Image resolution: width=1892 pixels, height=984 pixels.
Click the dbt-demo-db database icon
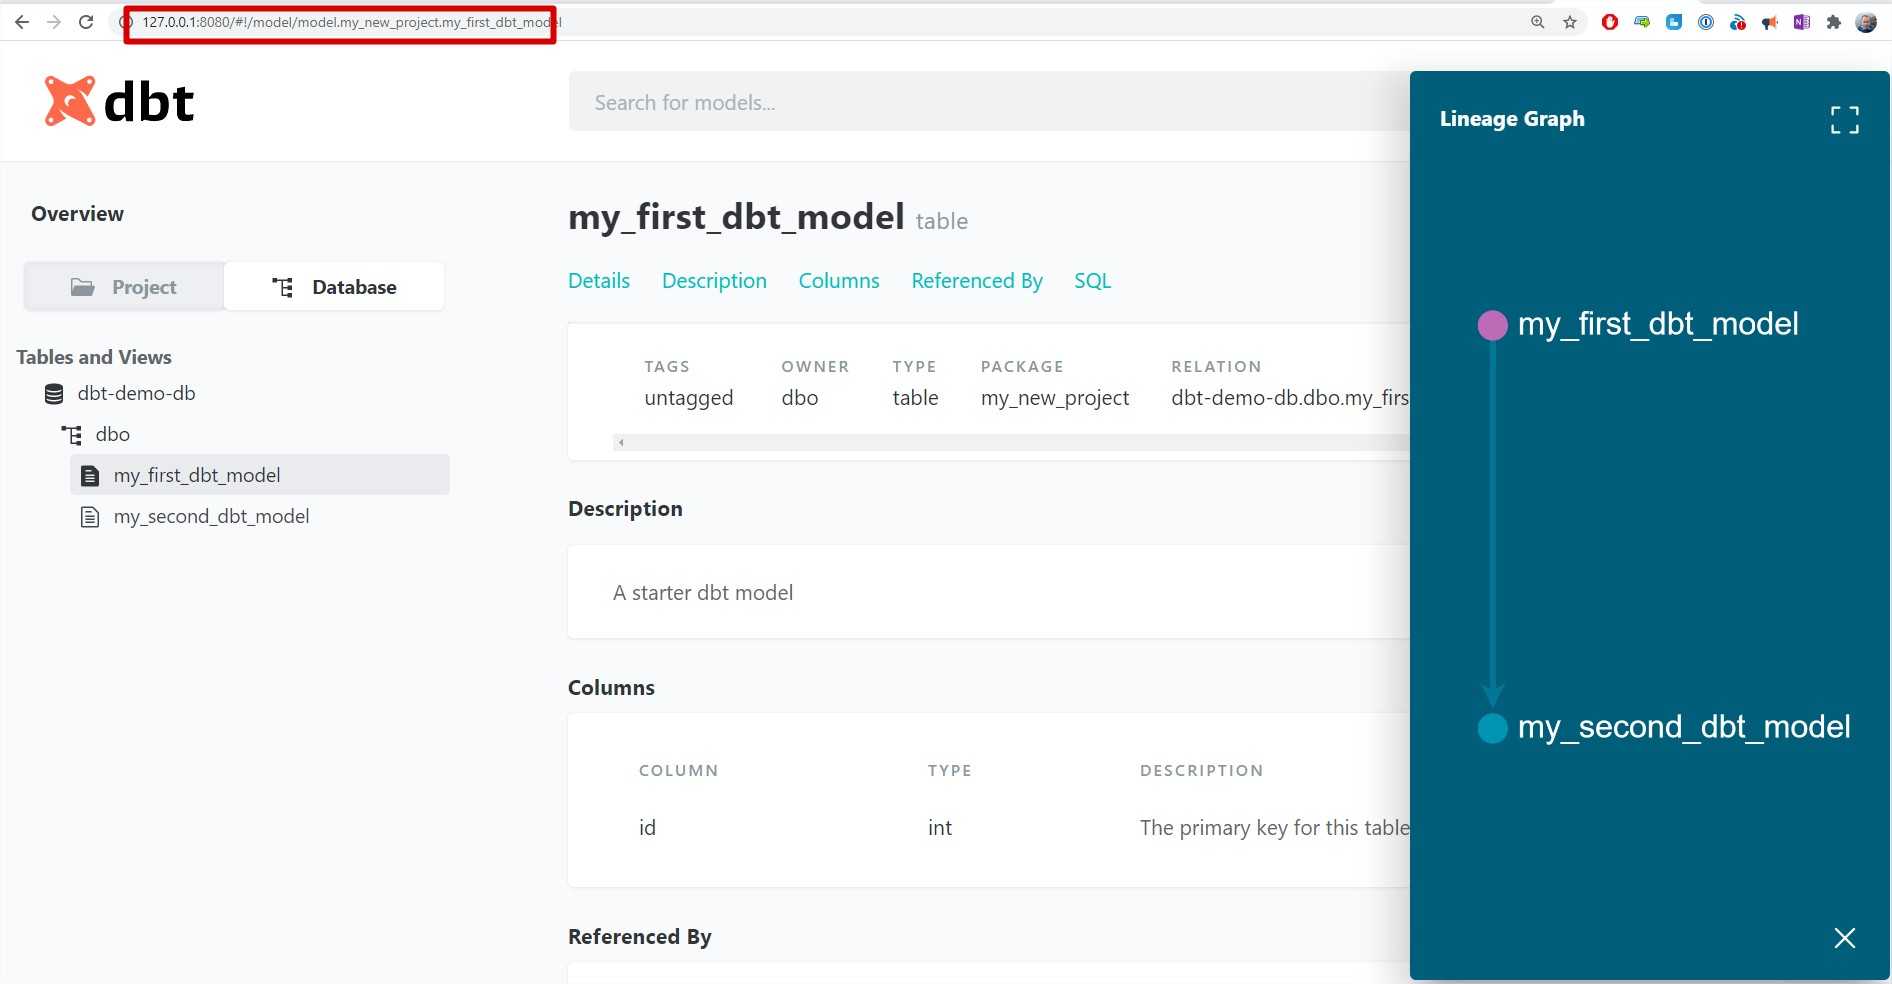coord(53,393)
